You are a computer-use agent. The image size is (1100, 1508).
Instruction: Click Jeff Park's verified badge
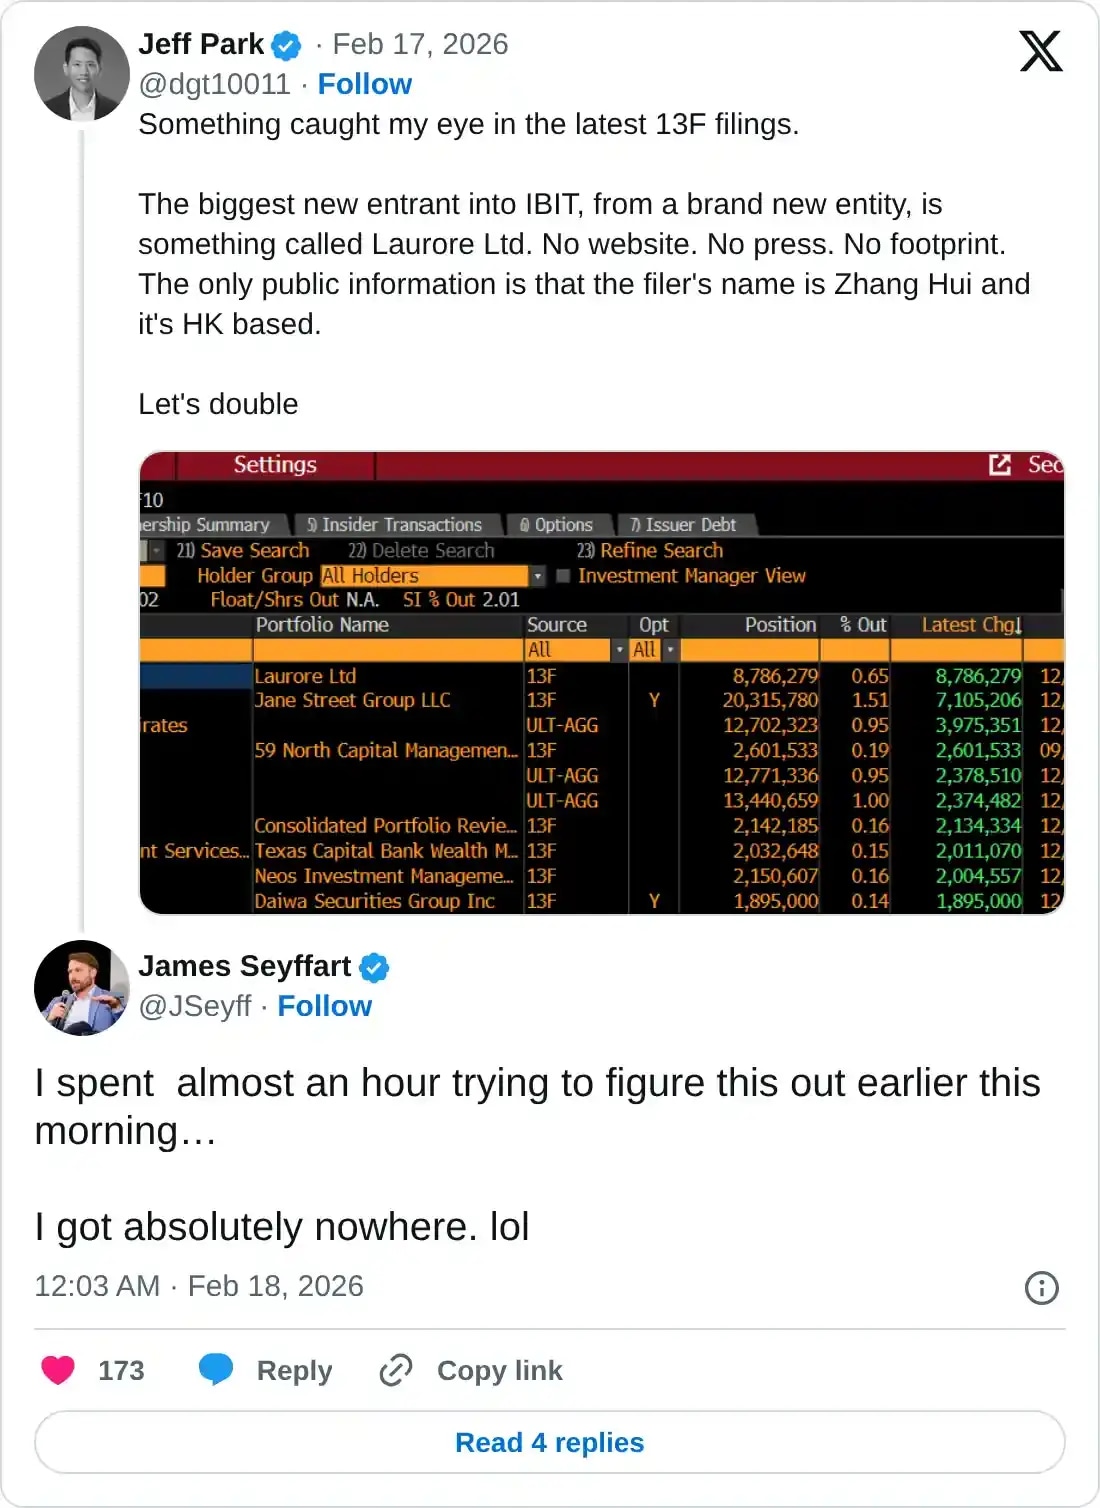[287, 44]
